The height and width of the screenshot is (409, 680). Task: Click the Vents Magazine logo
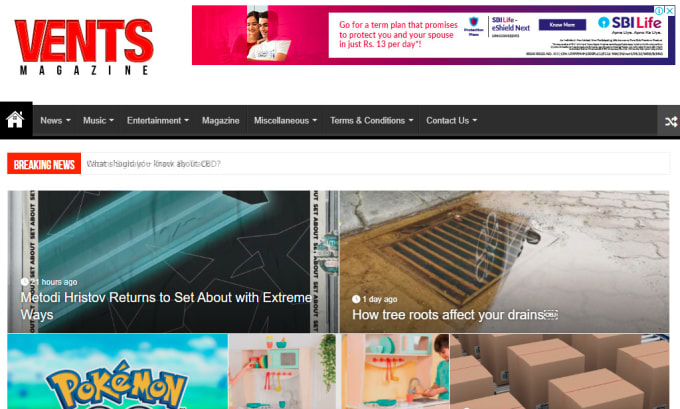click(84, 46)
